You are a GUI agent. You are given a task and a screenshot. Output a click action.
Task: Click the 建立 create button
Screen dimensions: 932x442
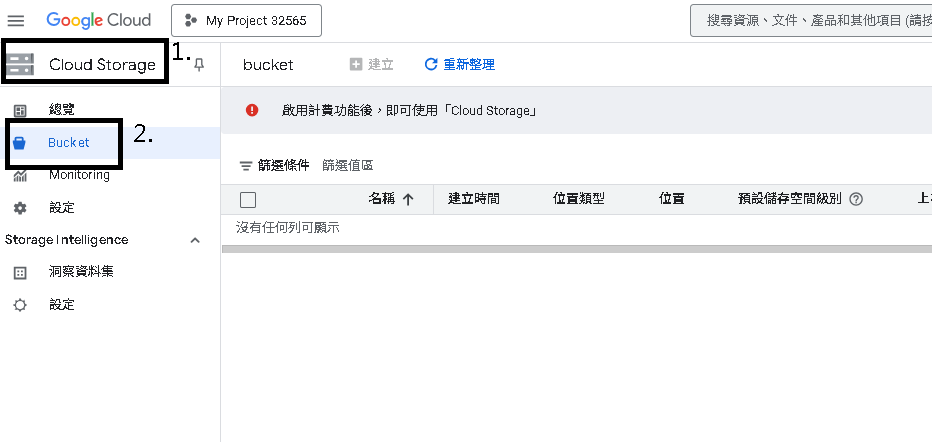(371, 64)
